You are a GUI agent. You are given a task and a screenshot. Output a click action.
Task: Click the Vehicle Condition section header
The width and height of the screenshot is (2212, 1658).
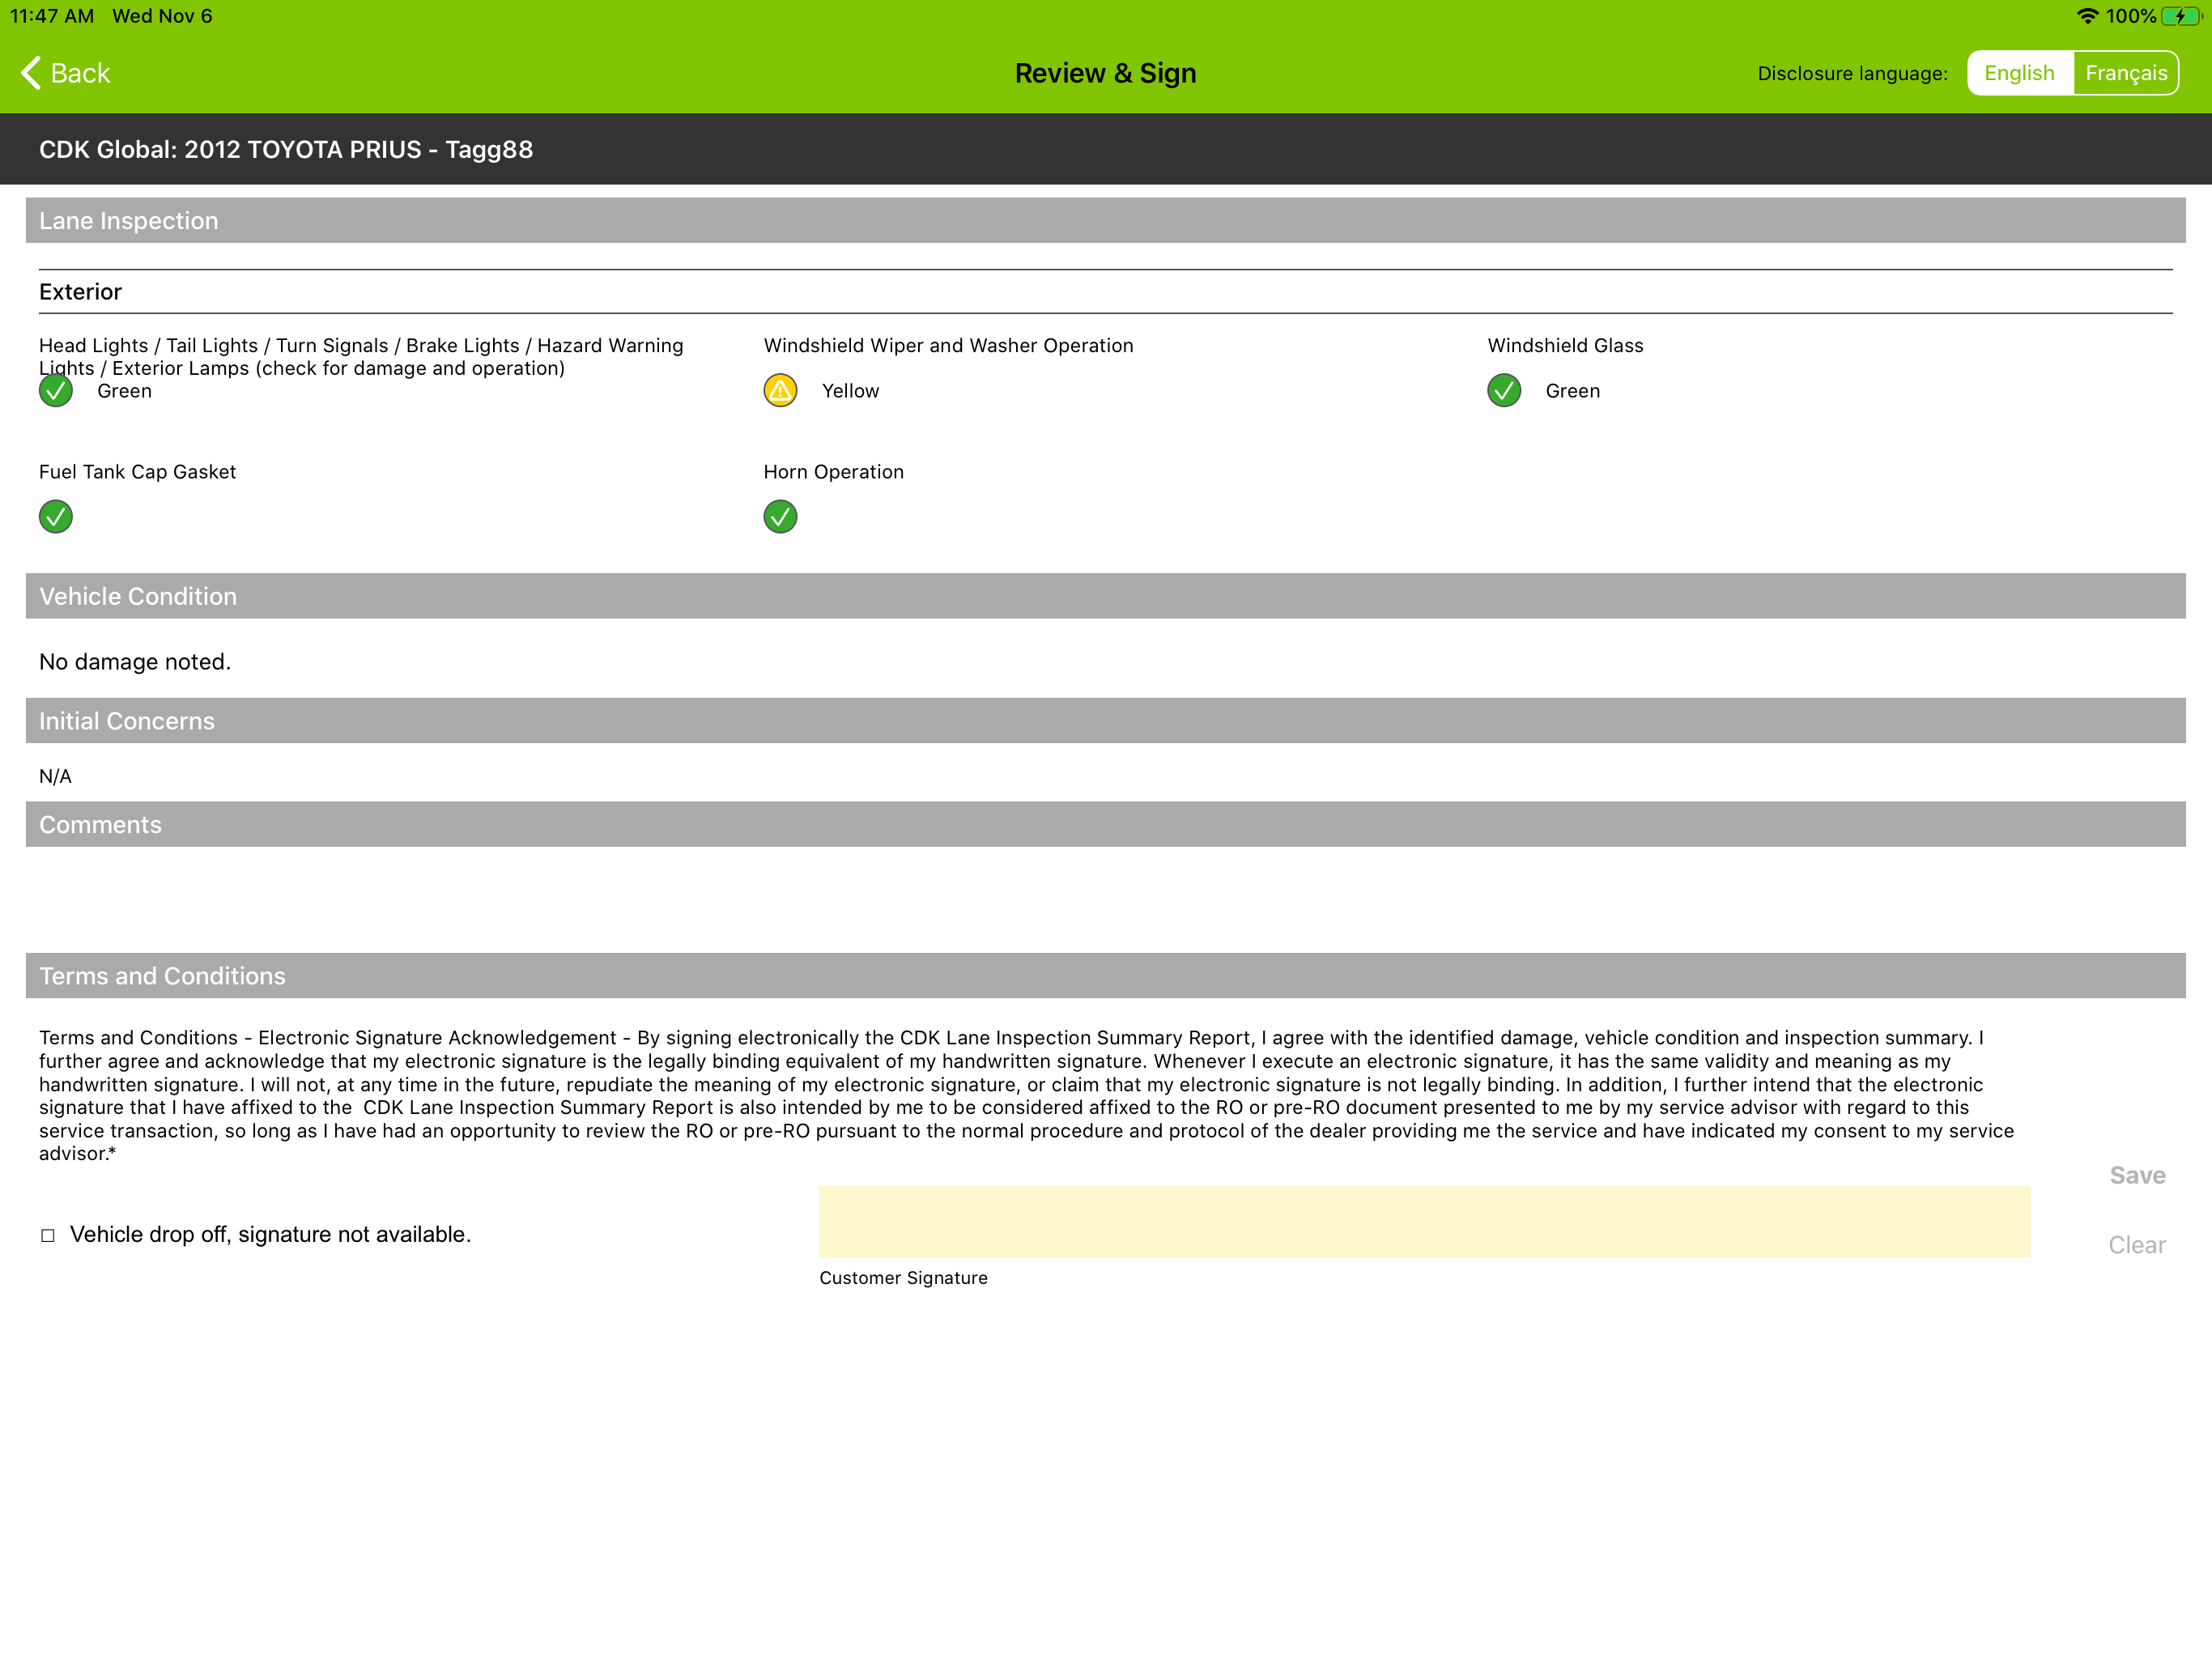pos(1105,596)
